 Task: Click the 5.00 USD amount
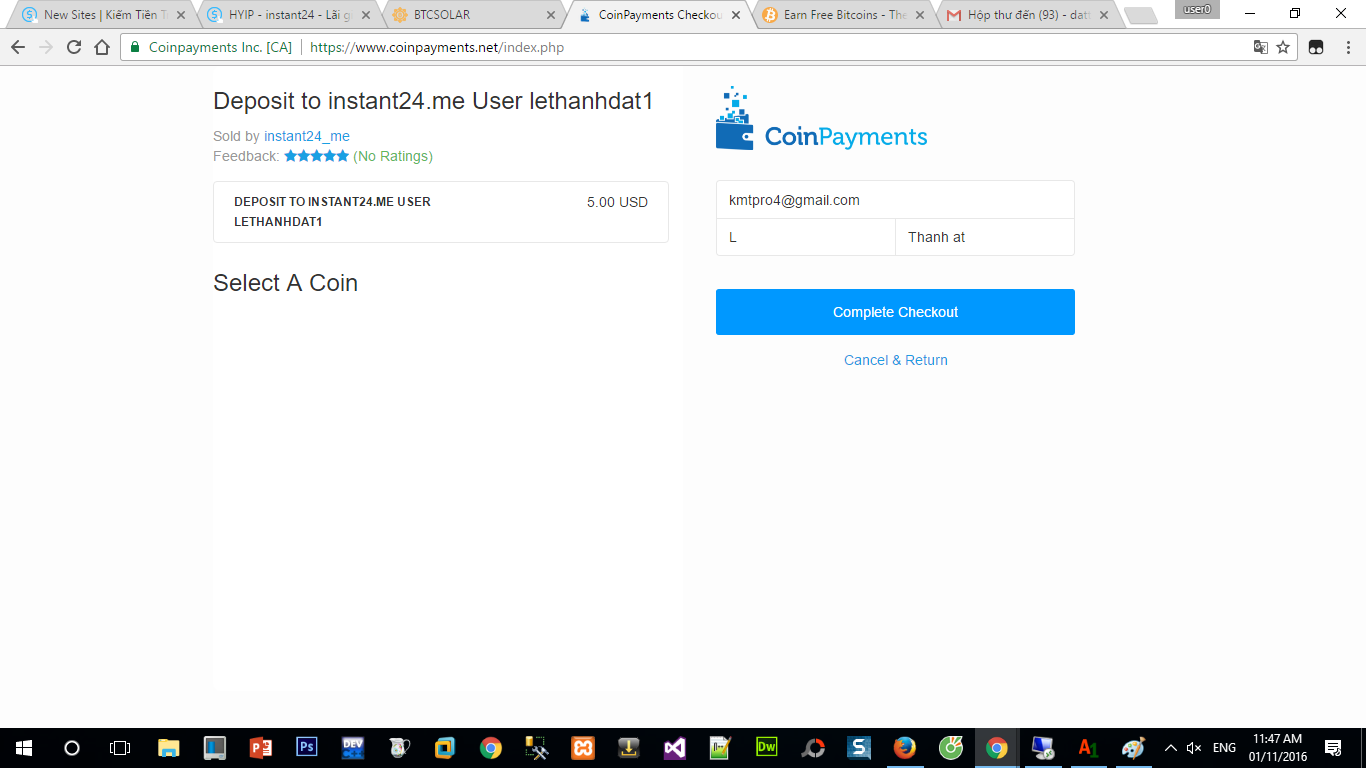pos(617,202)
